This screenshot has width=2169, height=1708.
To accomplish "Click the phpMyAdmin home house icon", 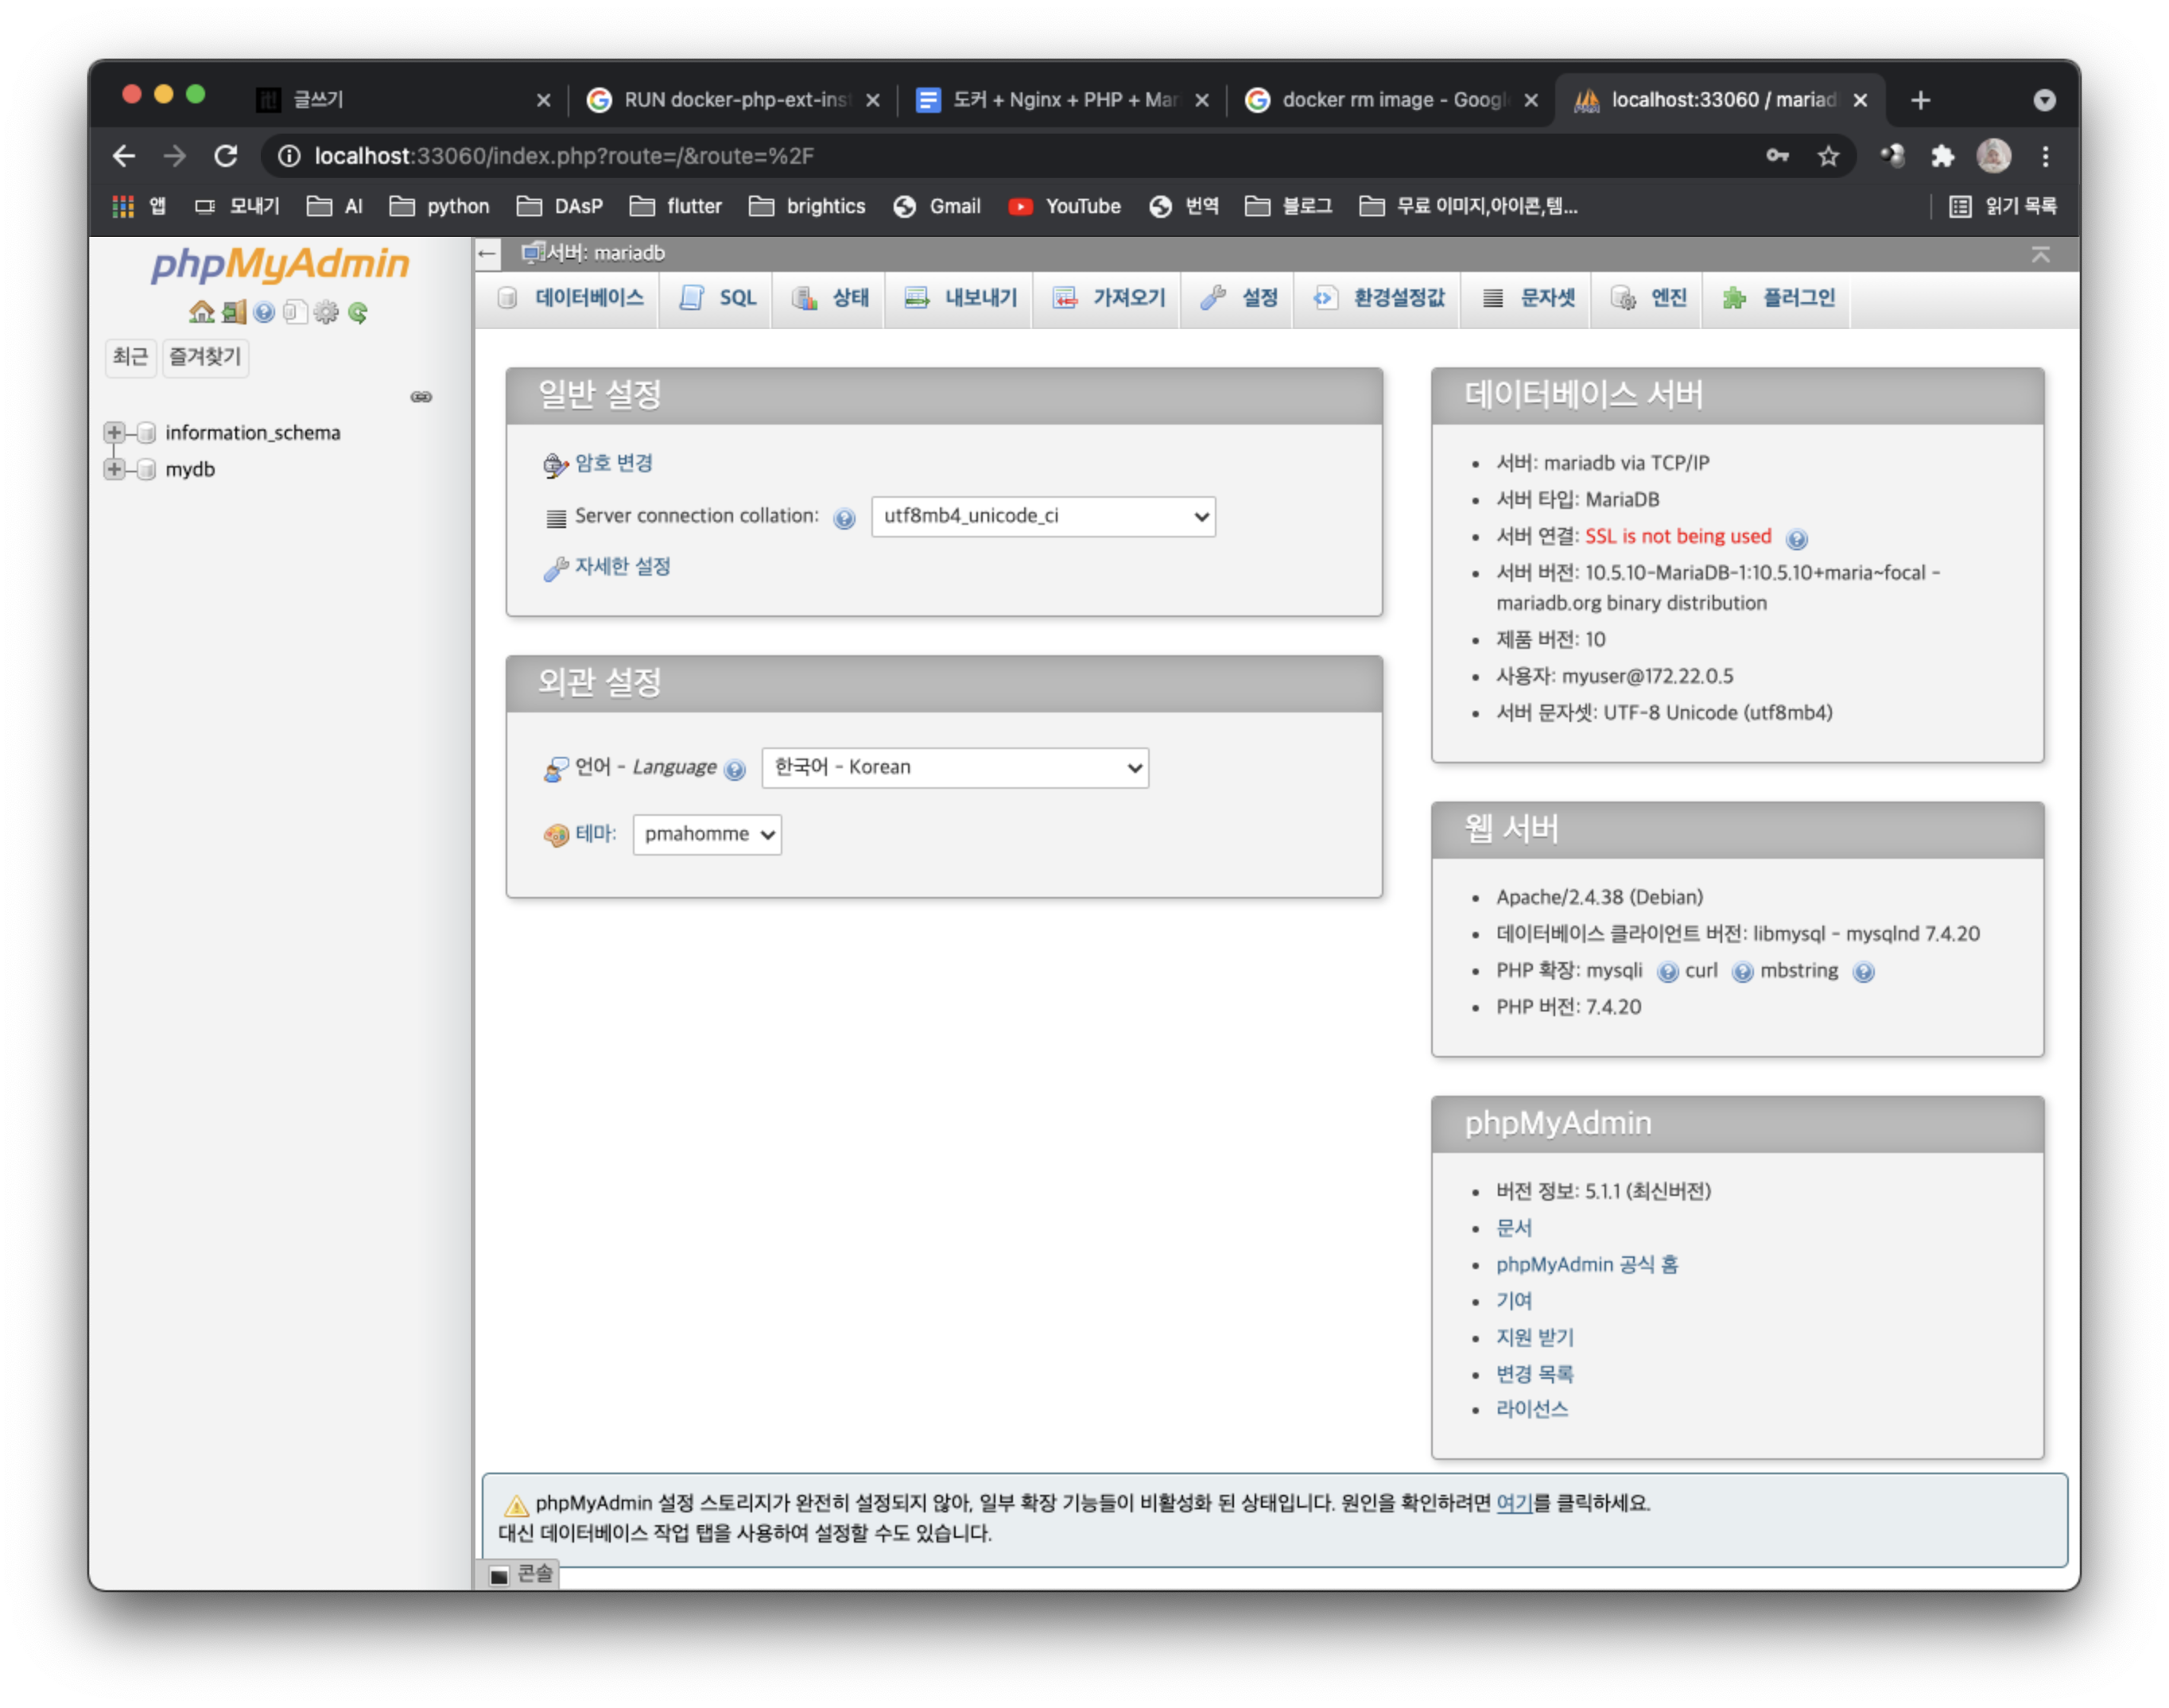I will click(201, 312).
